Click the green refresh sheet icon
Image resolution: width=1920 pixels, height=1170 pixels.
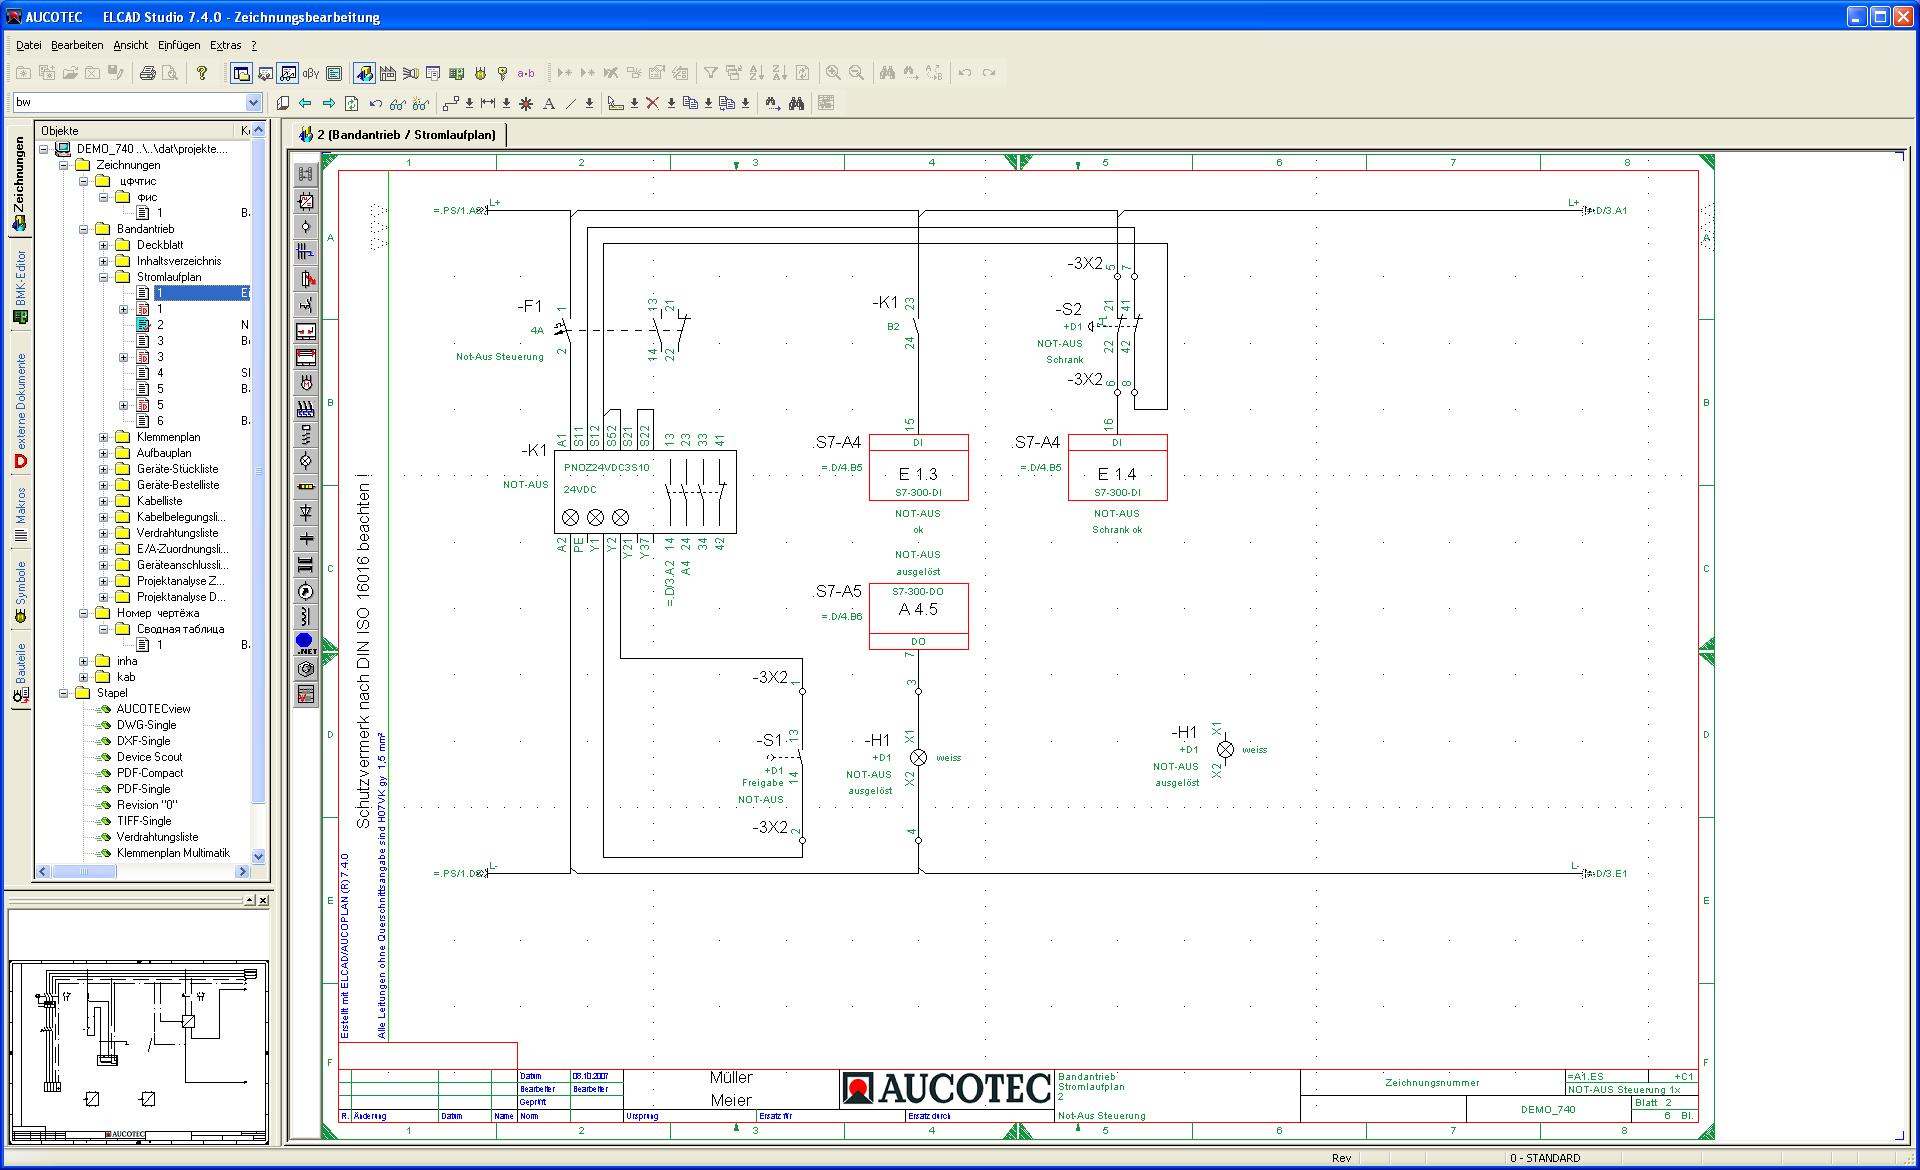click(351, 103)
